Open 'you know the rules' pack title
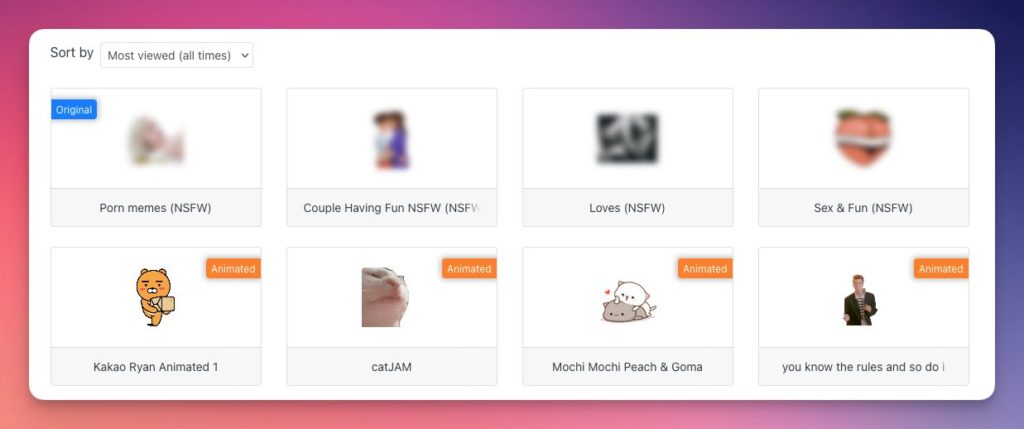 [x=863, y=367]
